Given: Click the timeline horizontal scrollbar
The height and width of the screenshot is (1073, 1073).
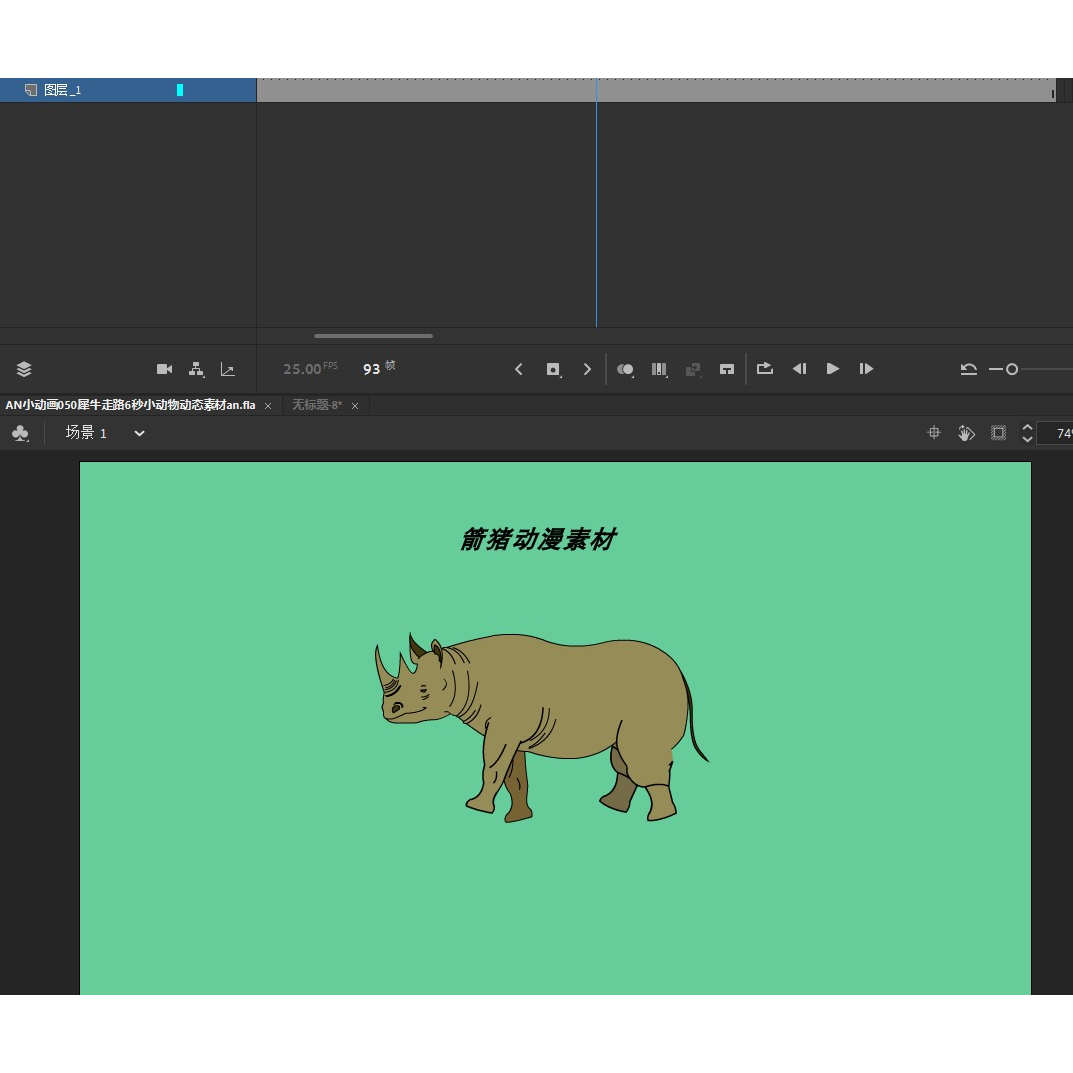Looking at the screenshot, I should [x=373, y=336].
